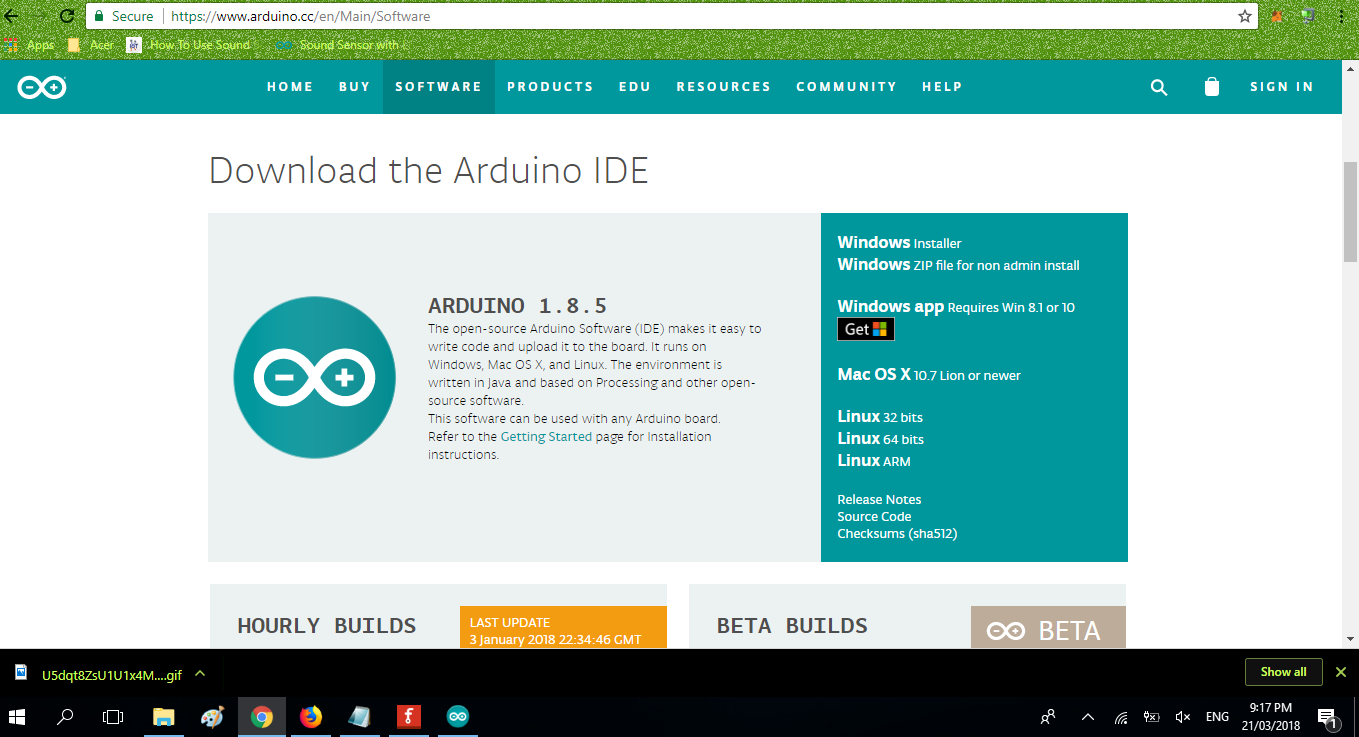Open the Release Notes link
Viewport: 1359px width, 737px height.
(879, 500)
